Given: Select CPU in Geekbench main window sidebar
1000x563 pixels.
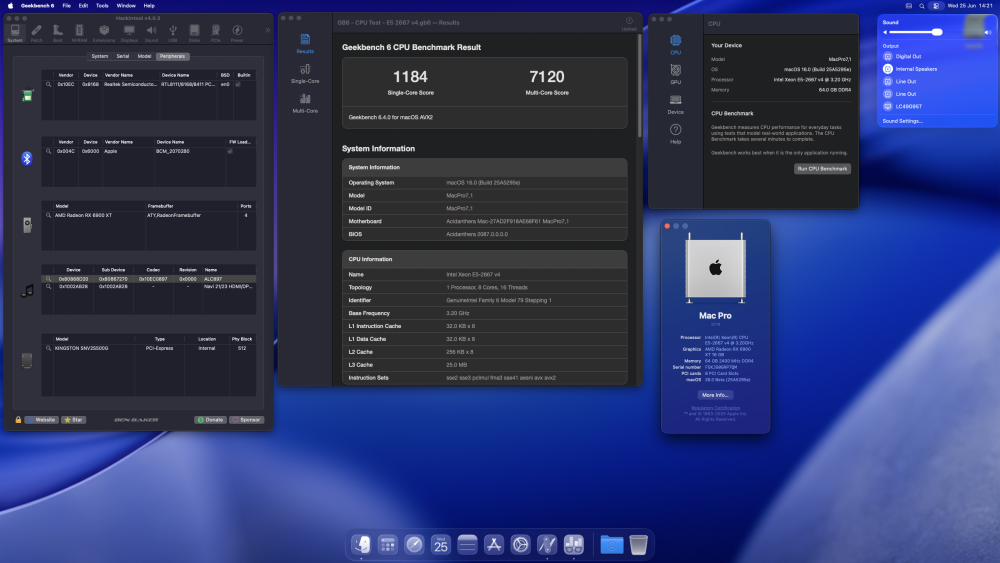Looking at the screenshot, I should tap(675, 45).
